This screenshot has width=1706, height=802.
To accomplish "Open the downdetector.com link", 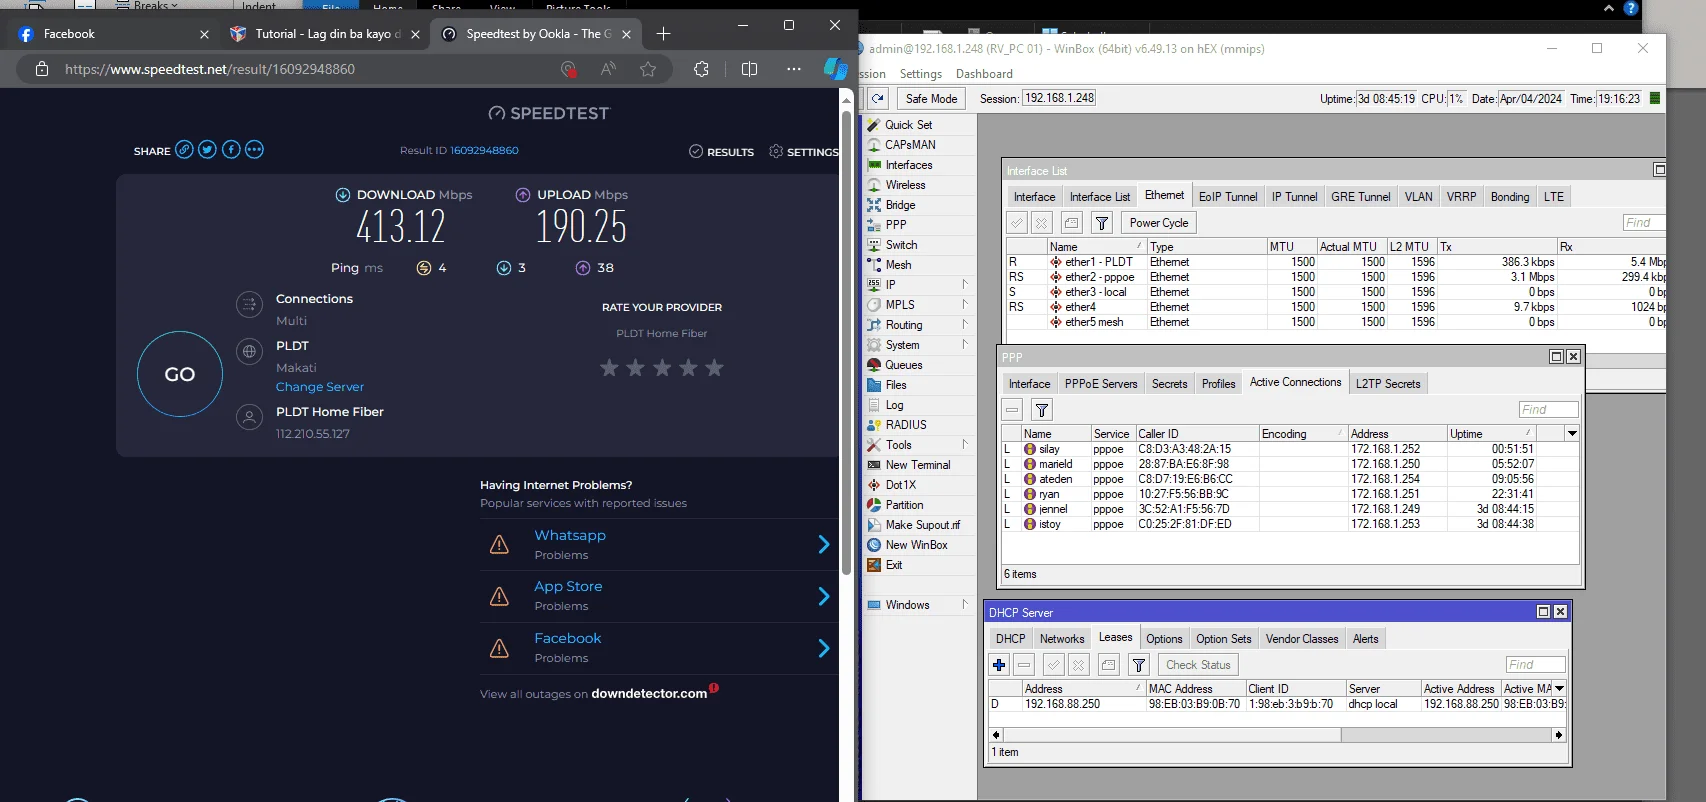I will tap(649, 693).
